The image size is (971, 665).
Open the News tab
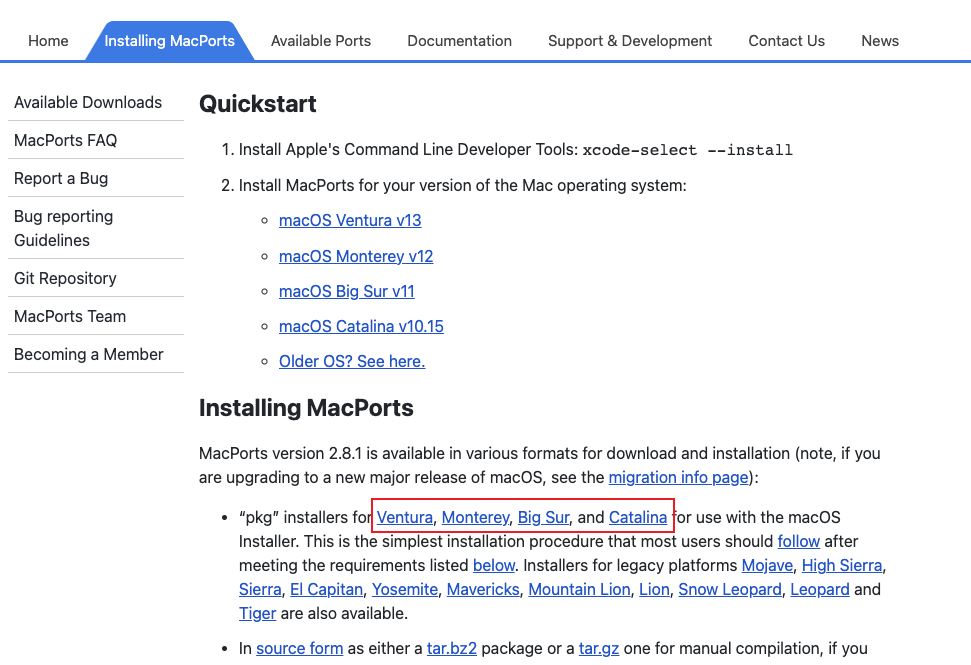pos(880,41)
